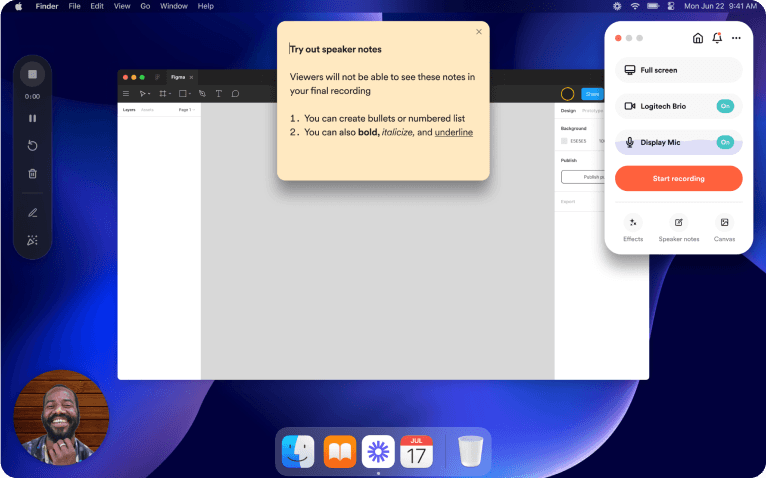Click the 'Try out speaker notes' heading text
The height and width of the screenshot is (478, 766).
tap(336, 49)
